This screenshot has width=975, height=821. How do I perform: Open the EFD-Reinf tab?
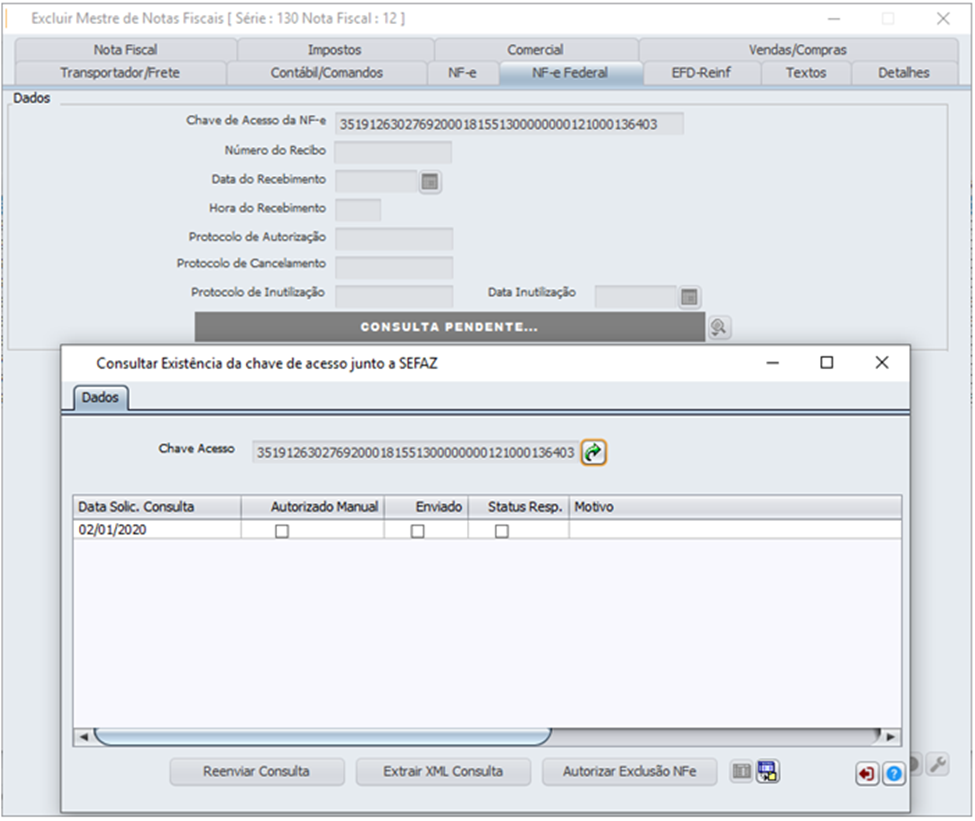click(x=701, y=73)
